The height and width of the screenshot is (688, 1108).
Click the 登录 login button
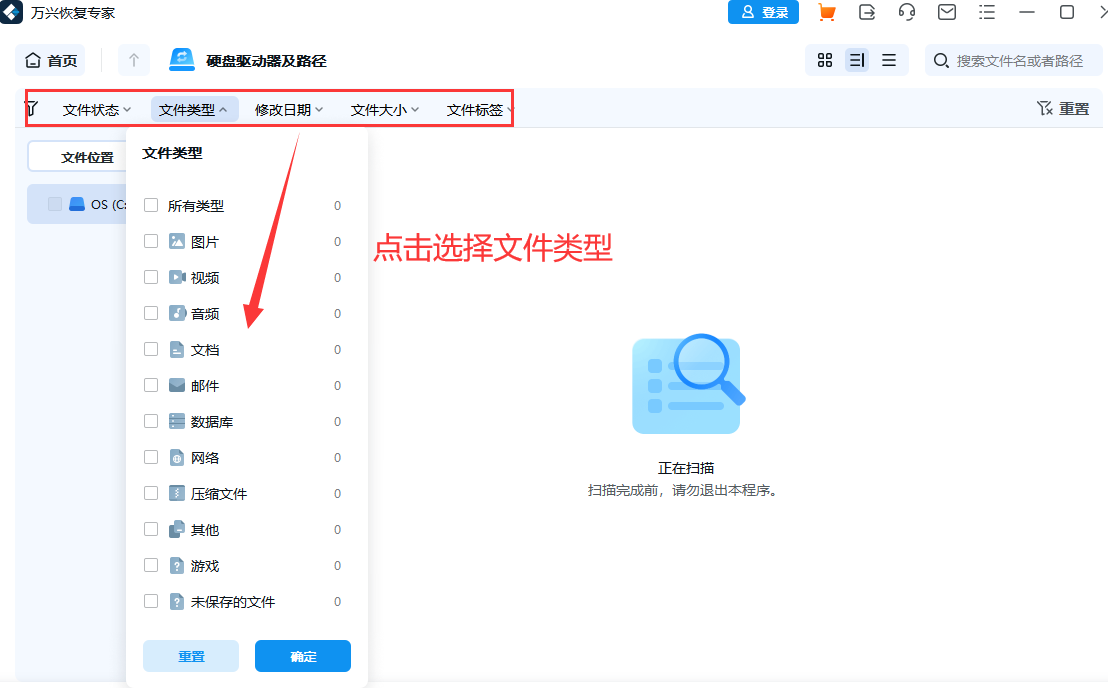click(x=763, y=12)
